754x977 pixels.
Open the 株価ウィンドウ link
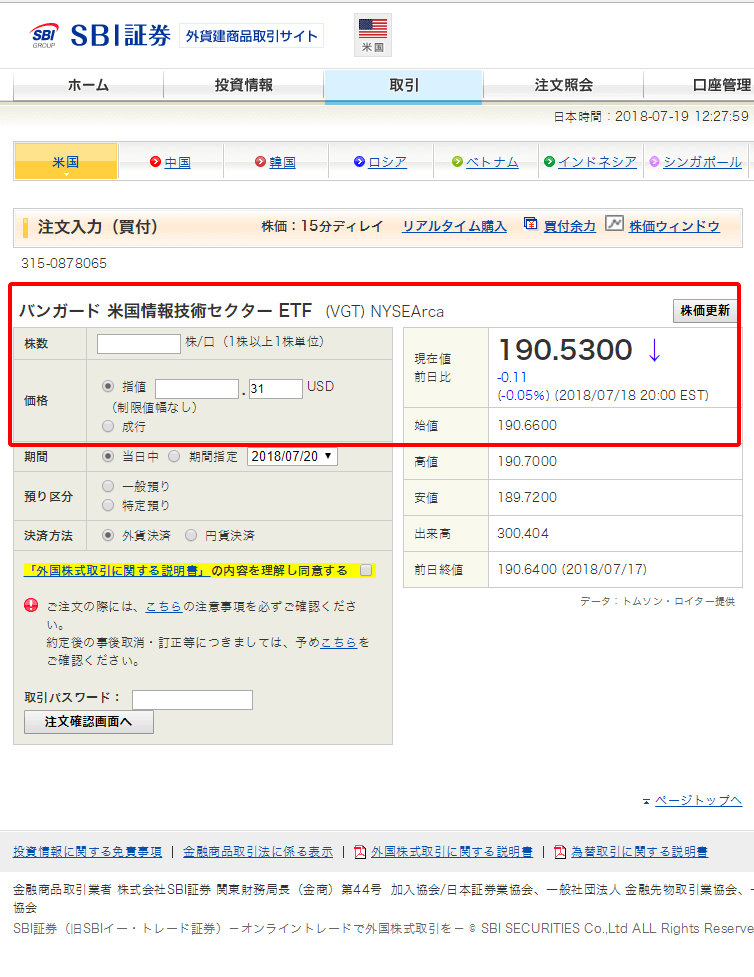pos(674,227)
